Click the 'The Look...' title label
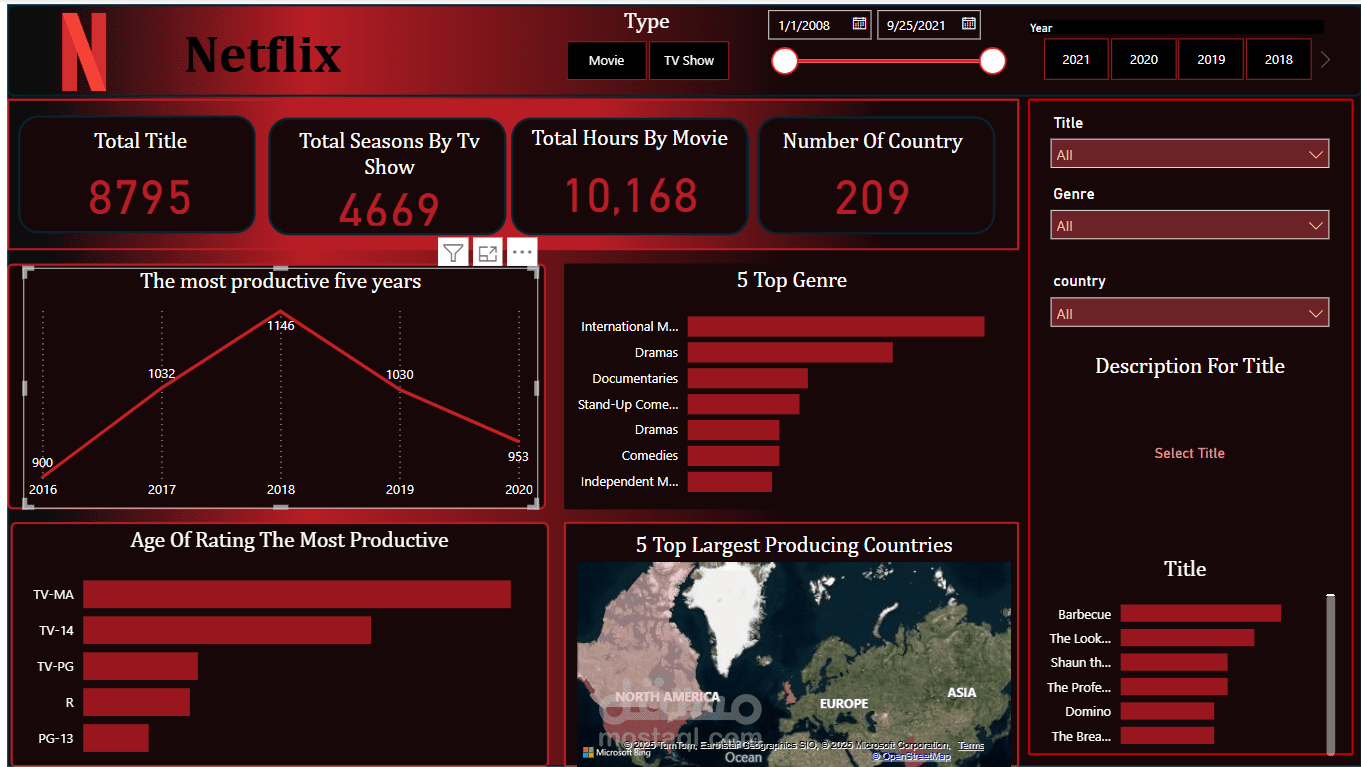Image resolution: width=1361 pixels, height=767 pixels. click(1080, 638)
